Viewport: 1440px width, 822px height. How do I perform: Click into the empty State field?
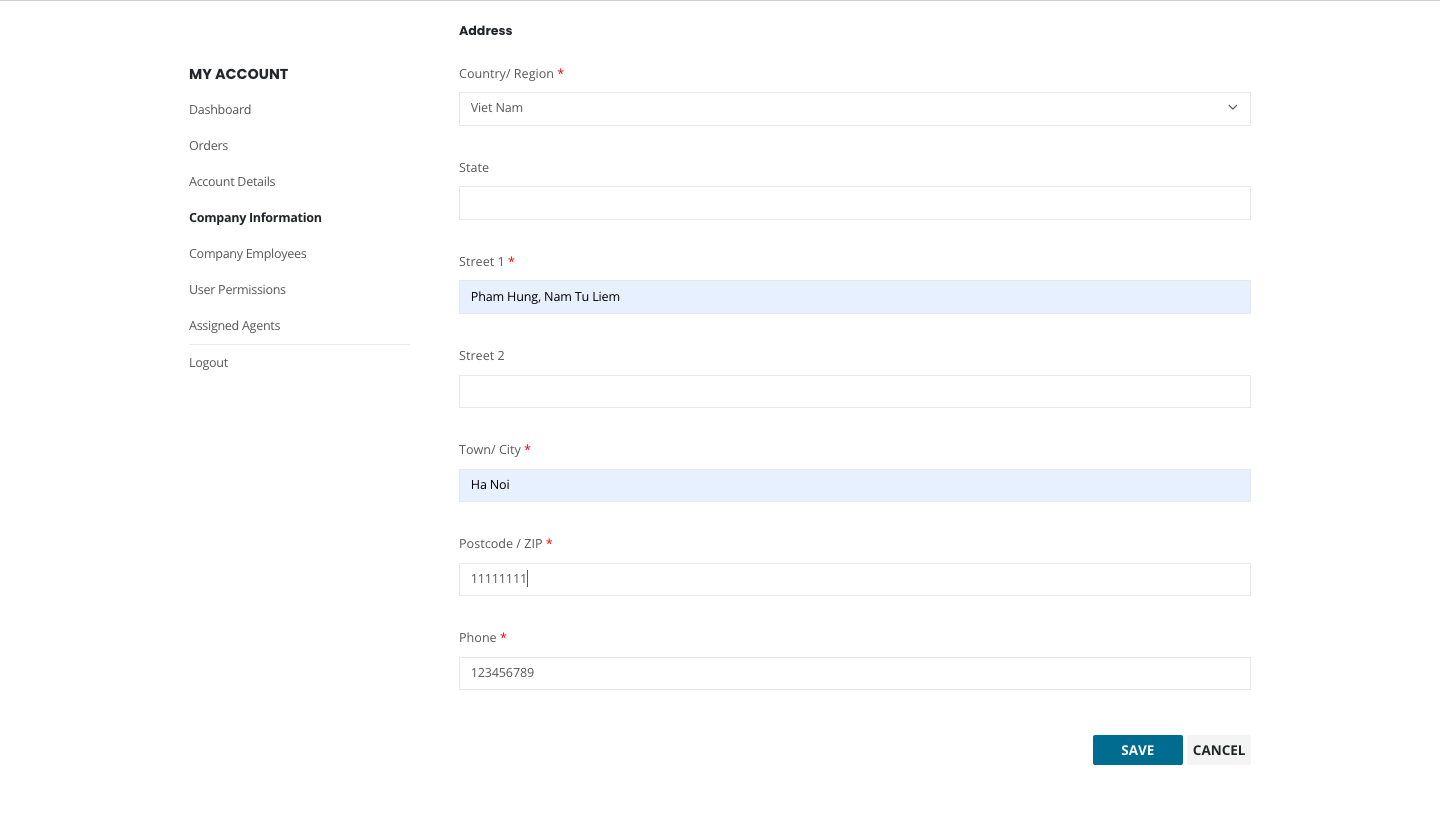(x=854, y=203)
